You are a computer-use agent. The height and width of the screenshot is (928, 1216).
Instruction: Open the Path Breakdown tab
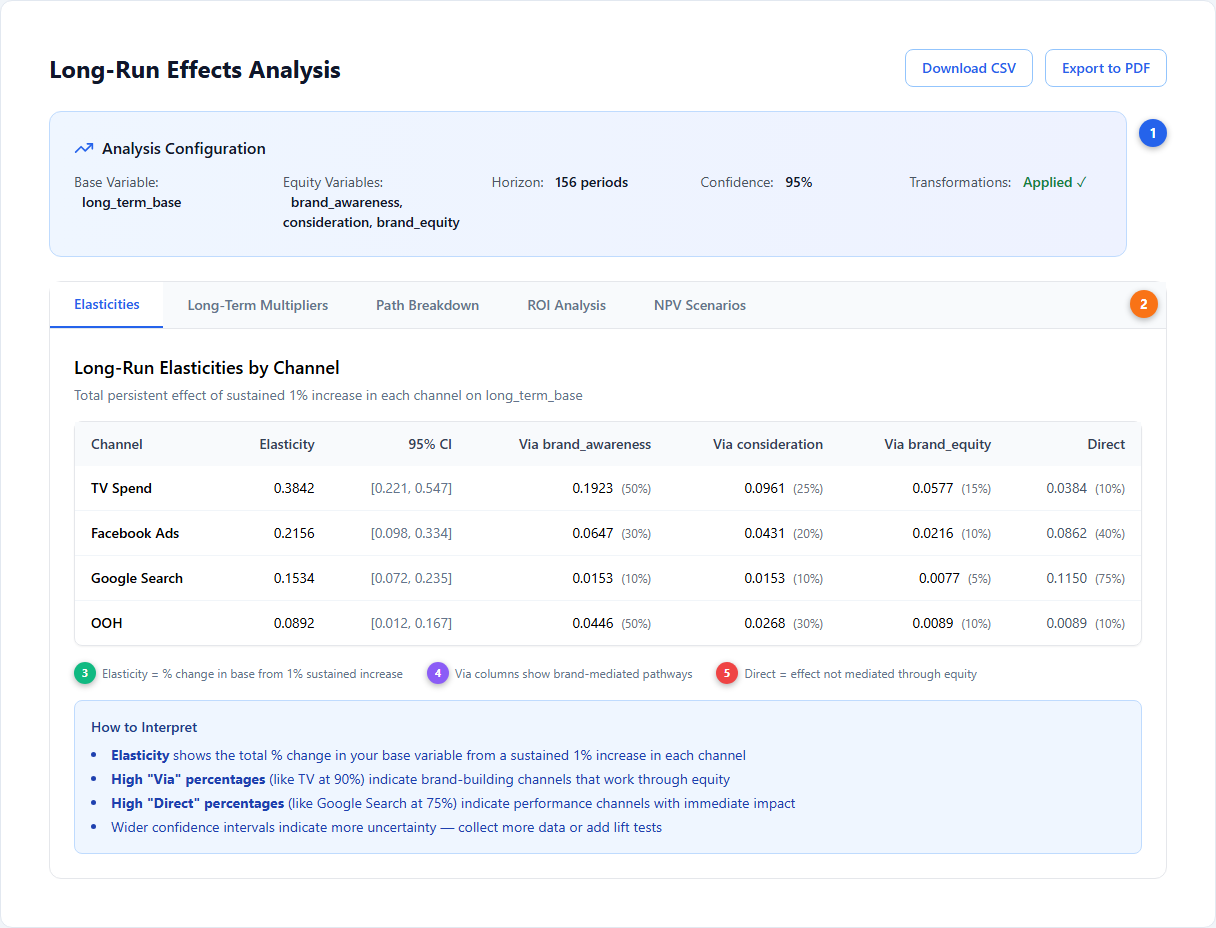point(428,305)
